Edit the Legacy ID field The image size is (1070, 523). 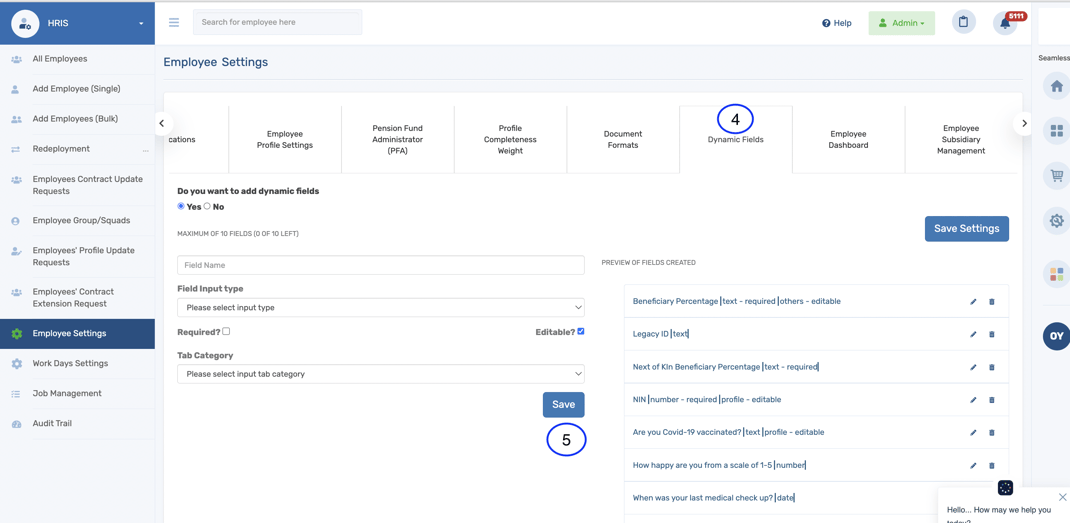pyautogui.click(x=973, y=335)
